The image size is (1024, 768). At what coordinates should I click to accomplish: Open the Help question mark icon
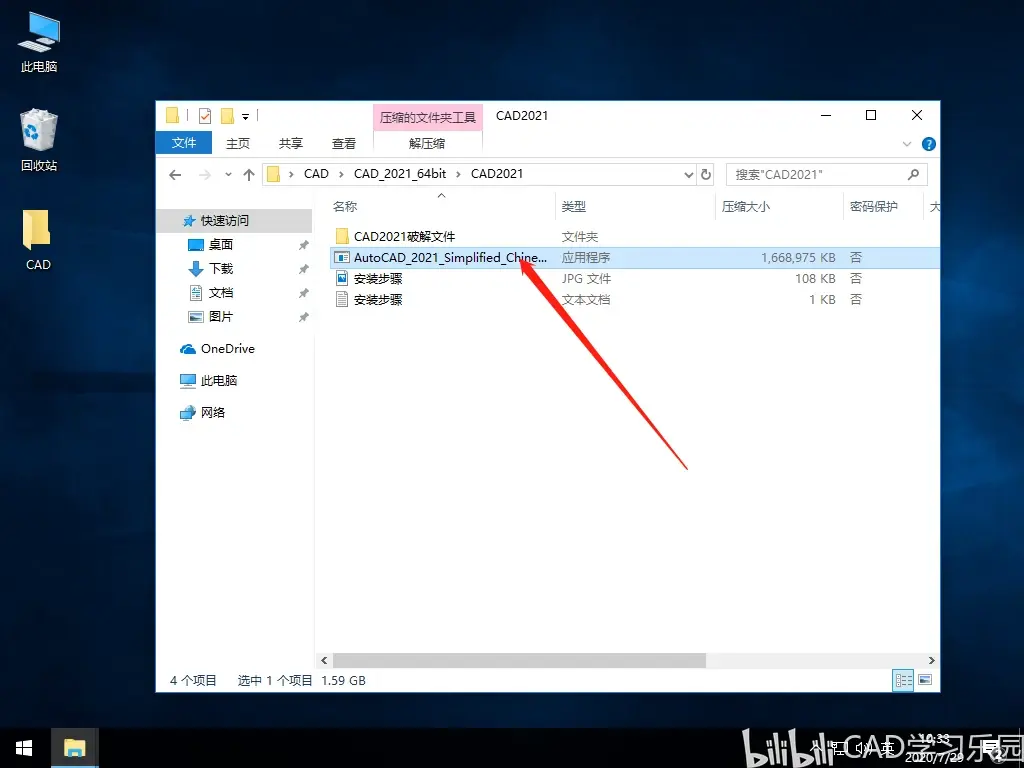point(928,144)
